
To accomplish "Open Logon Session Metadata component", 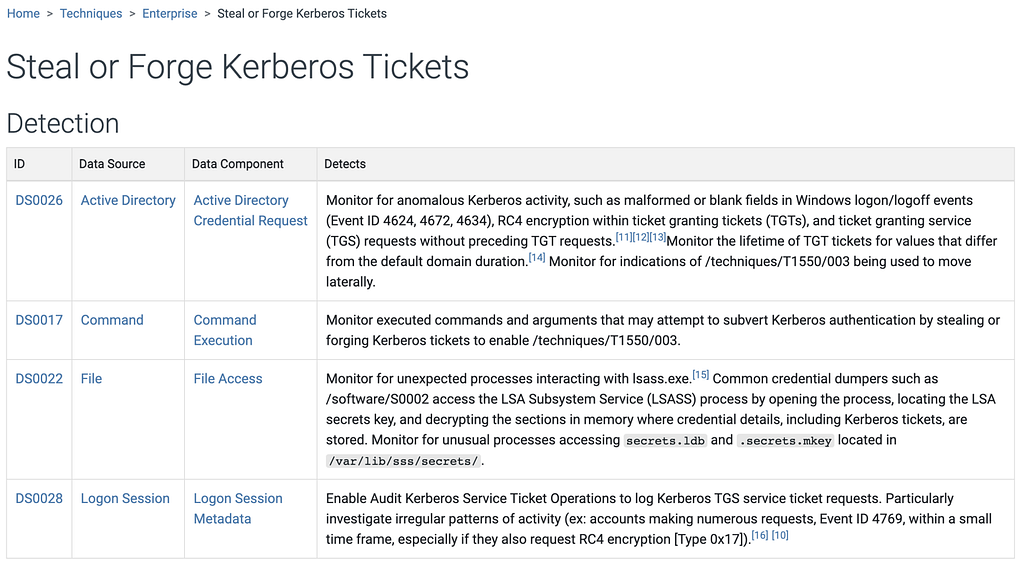I will (x=238, y=508).
